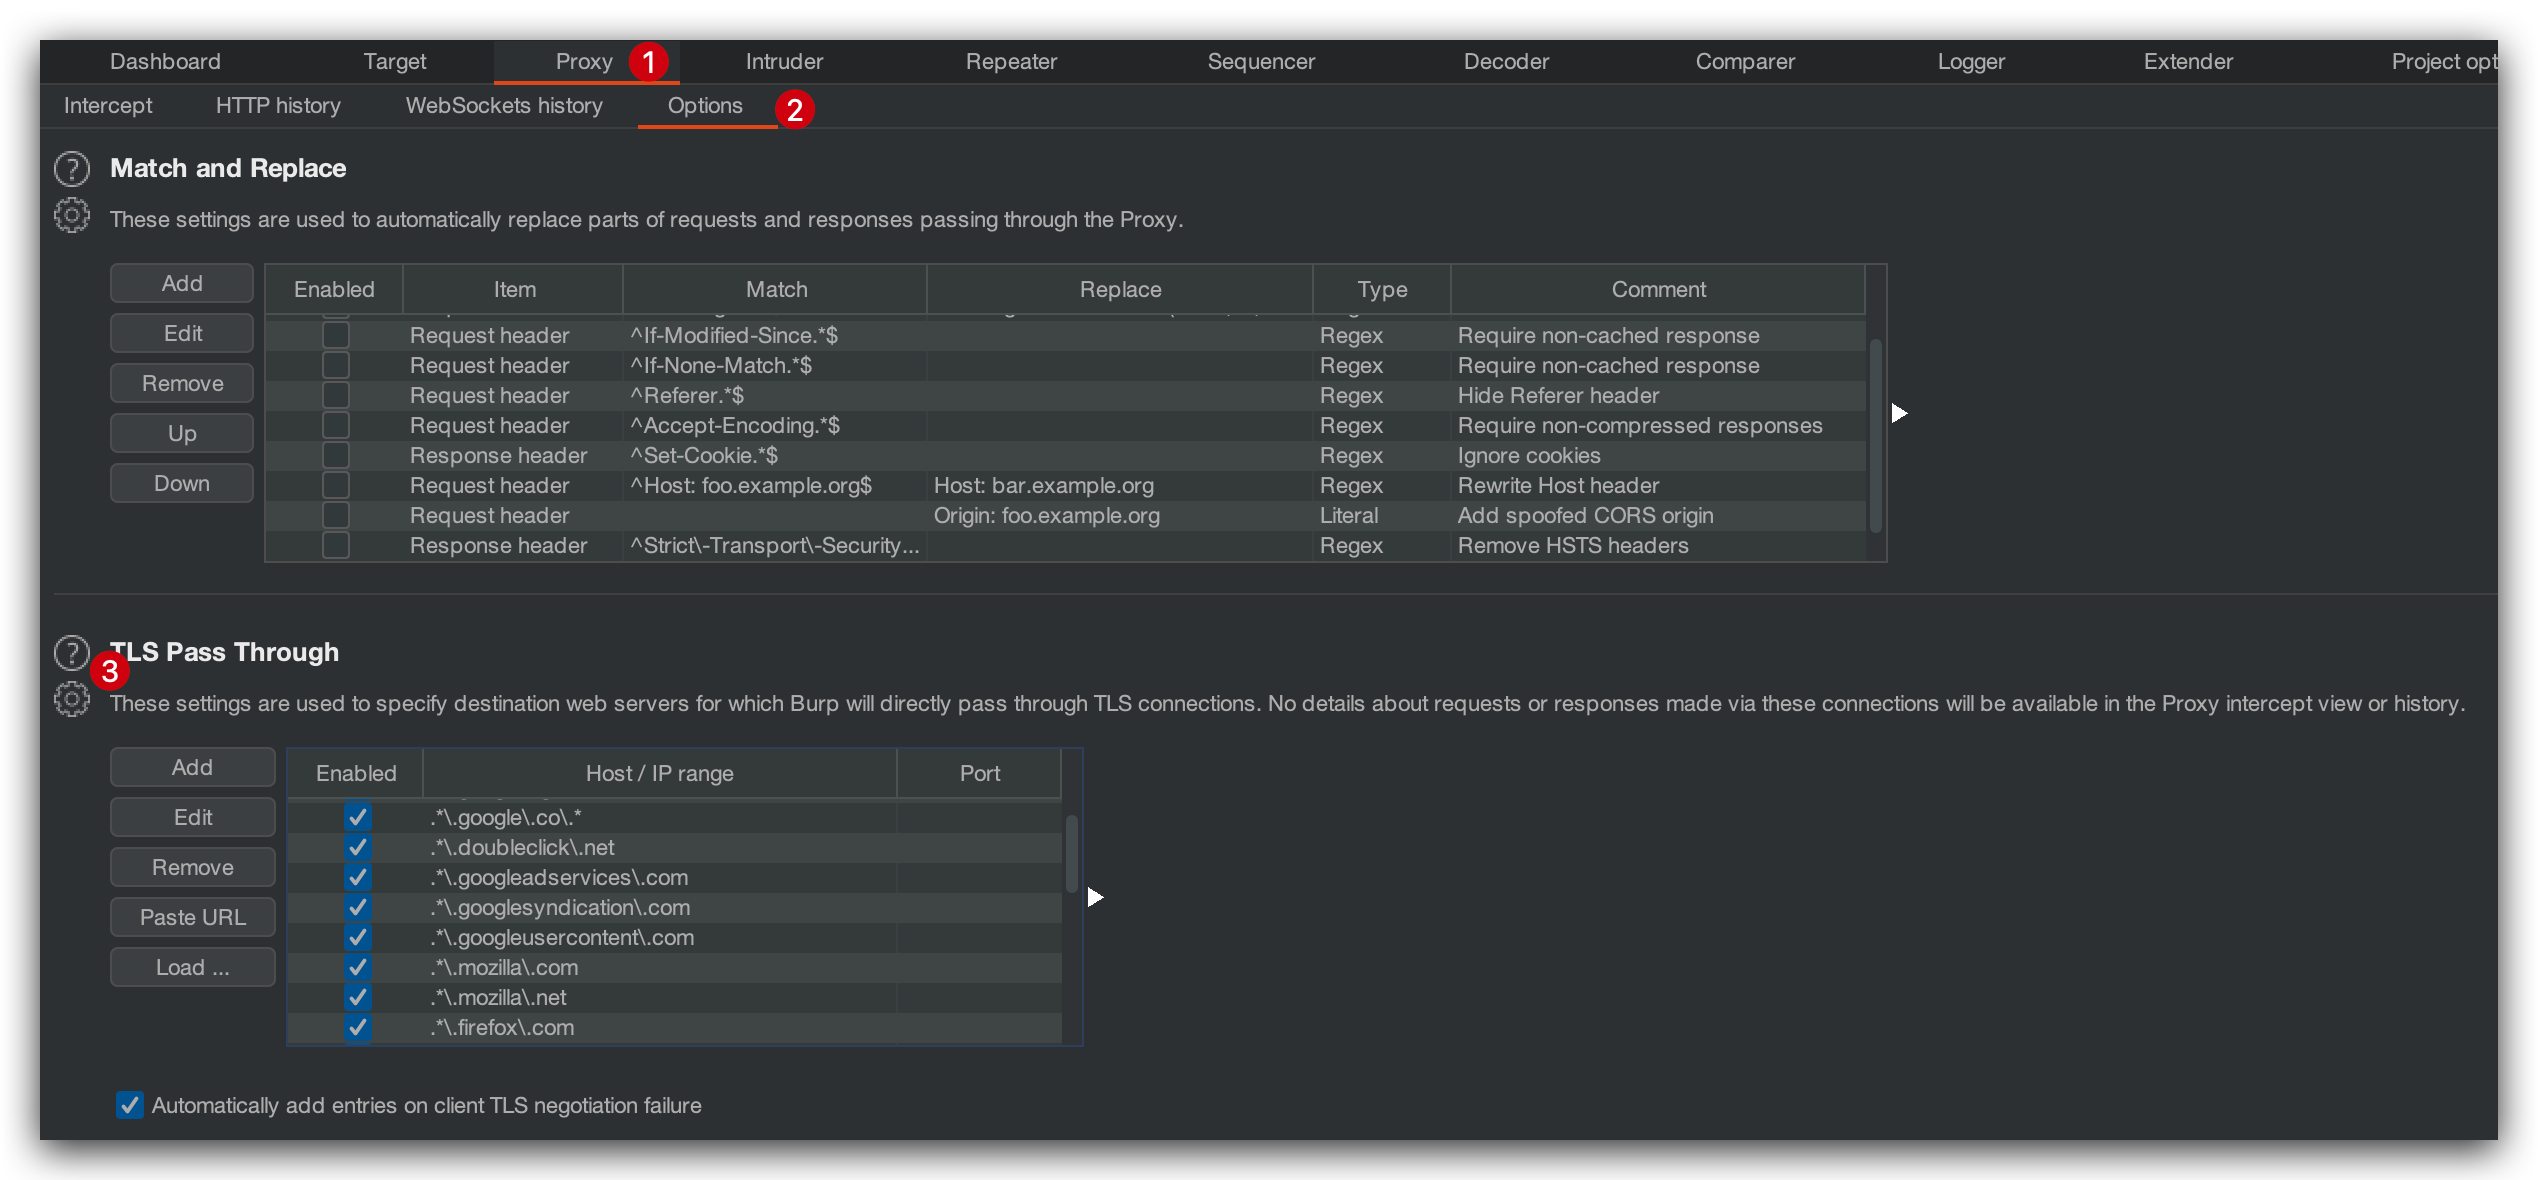Open TLS Pass Through help icon
Screen dimensions: 2538x1180
click(x=70, y=652)
